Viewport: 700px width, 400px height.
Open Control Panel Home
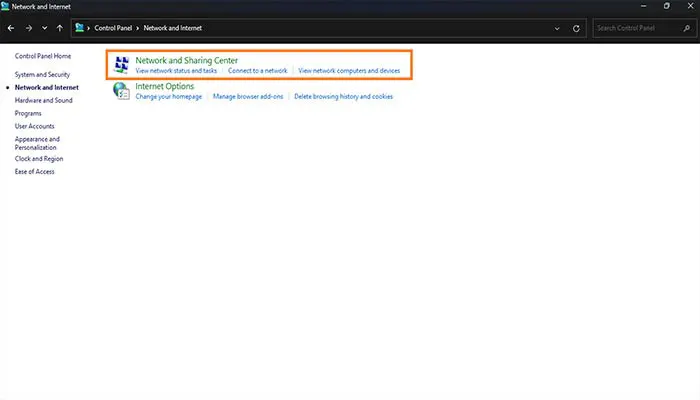click(43, 56)
